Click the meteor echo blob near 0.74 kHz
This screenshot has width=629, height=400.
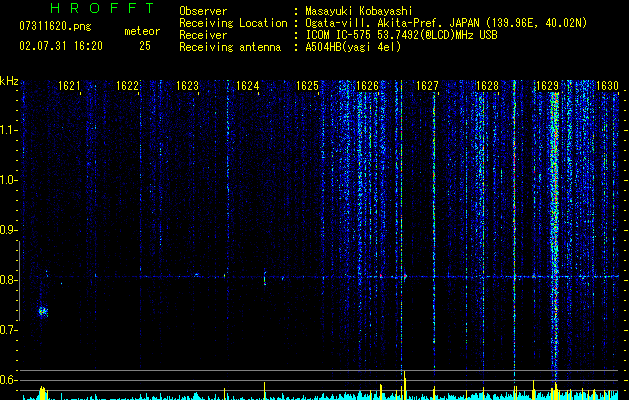[43, 311]
